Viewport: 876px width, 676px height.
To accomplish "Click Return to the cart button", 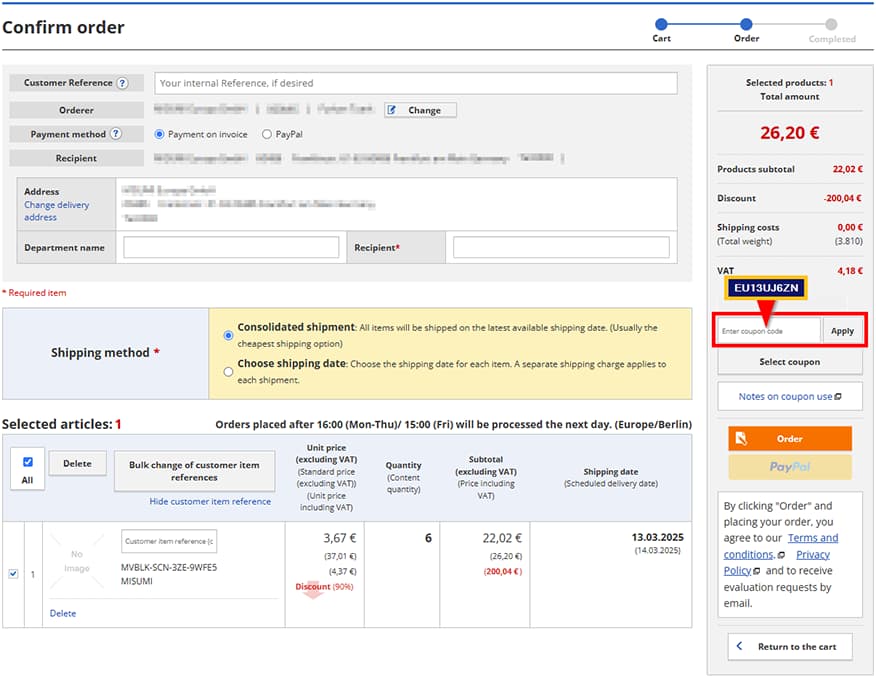I will [x=789, y=646].
